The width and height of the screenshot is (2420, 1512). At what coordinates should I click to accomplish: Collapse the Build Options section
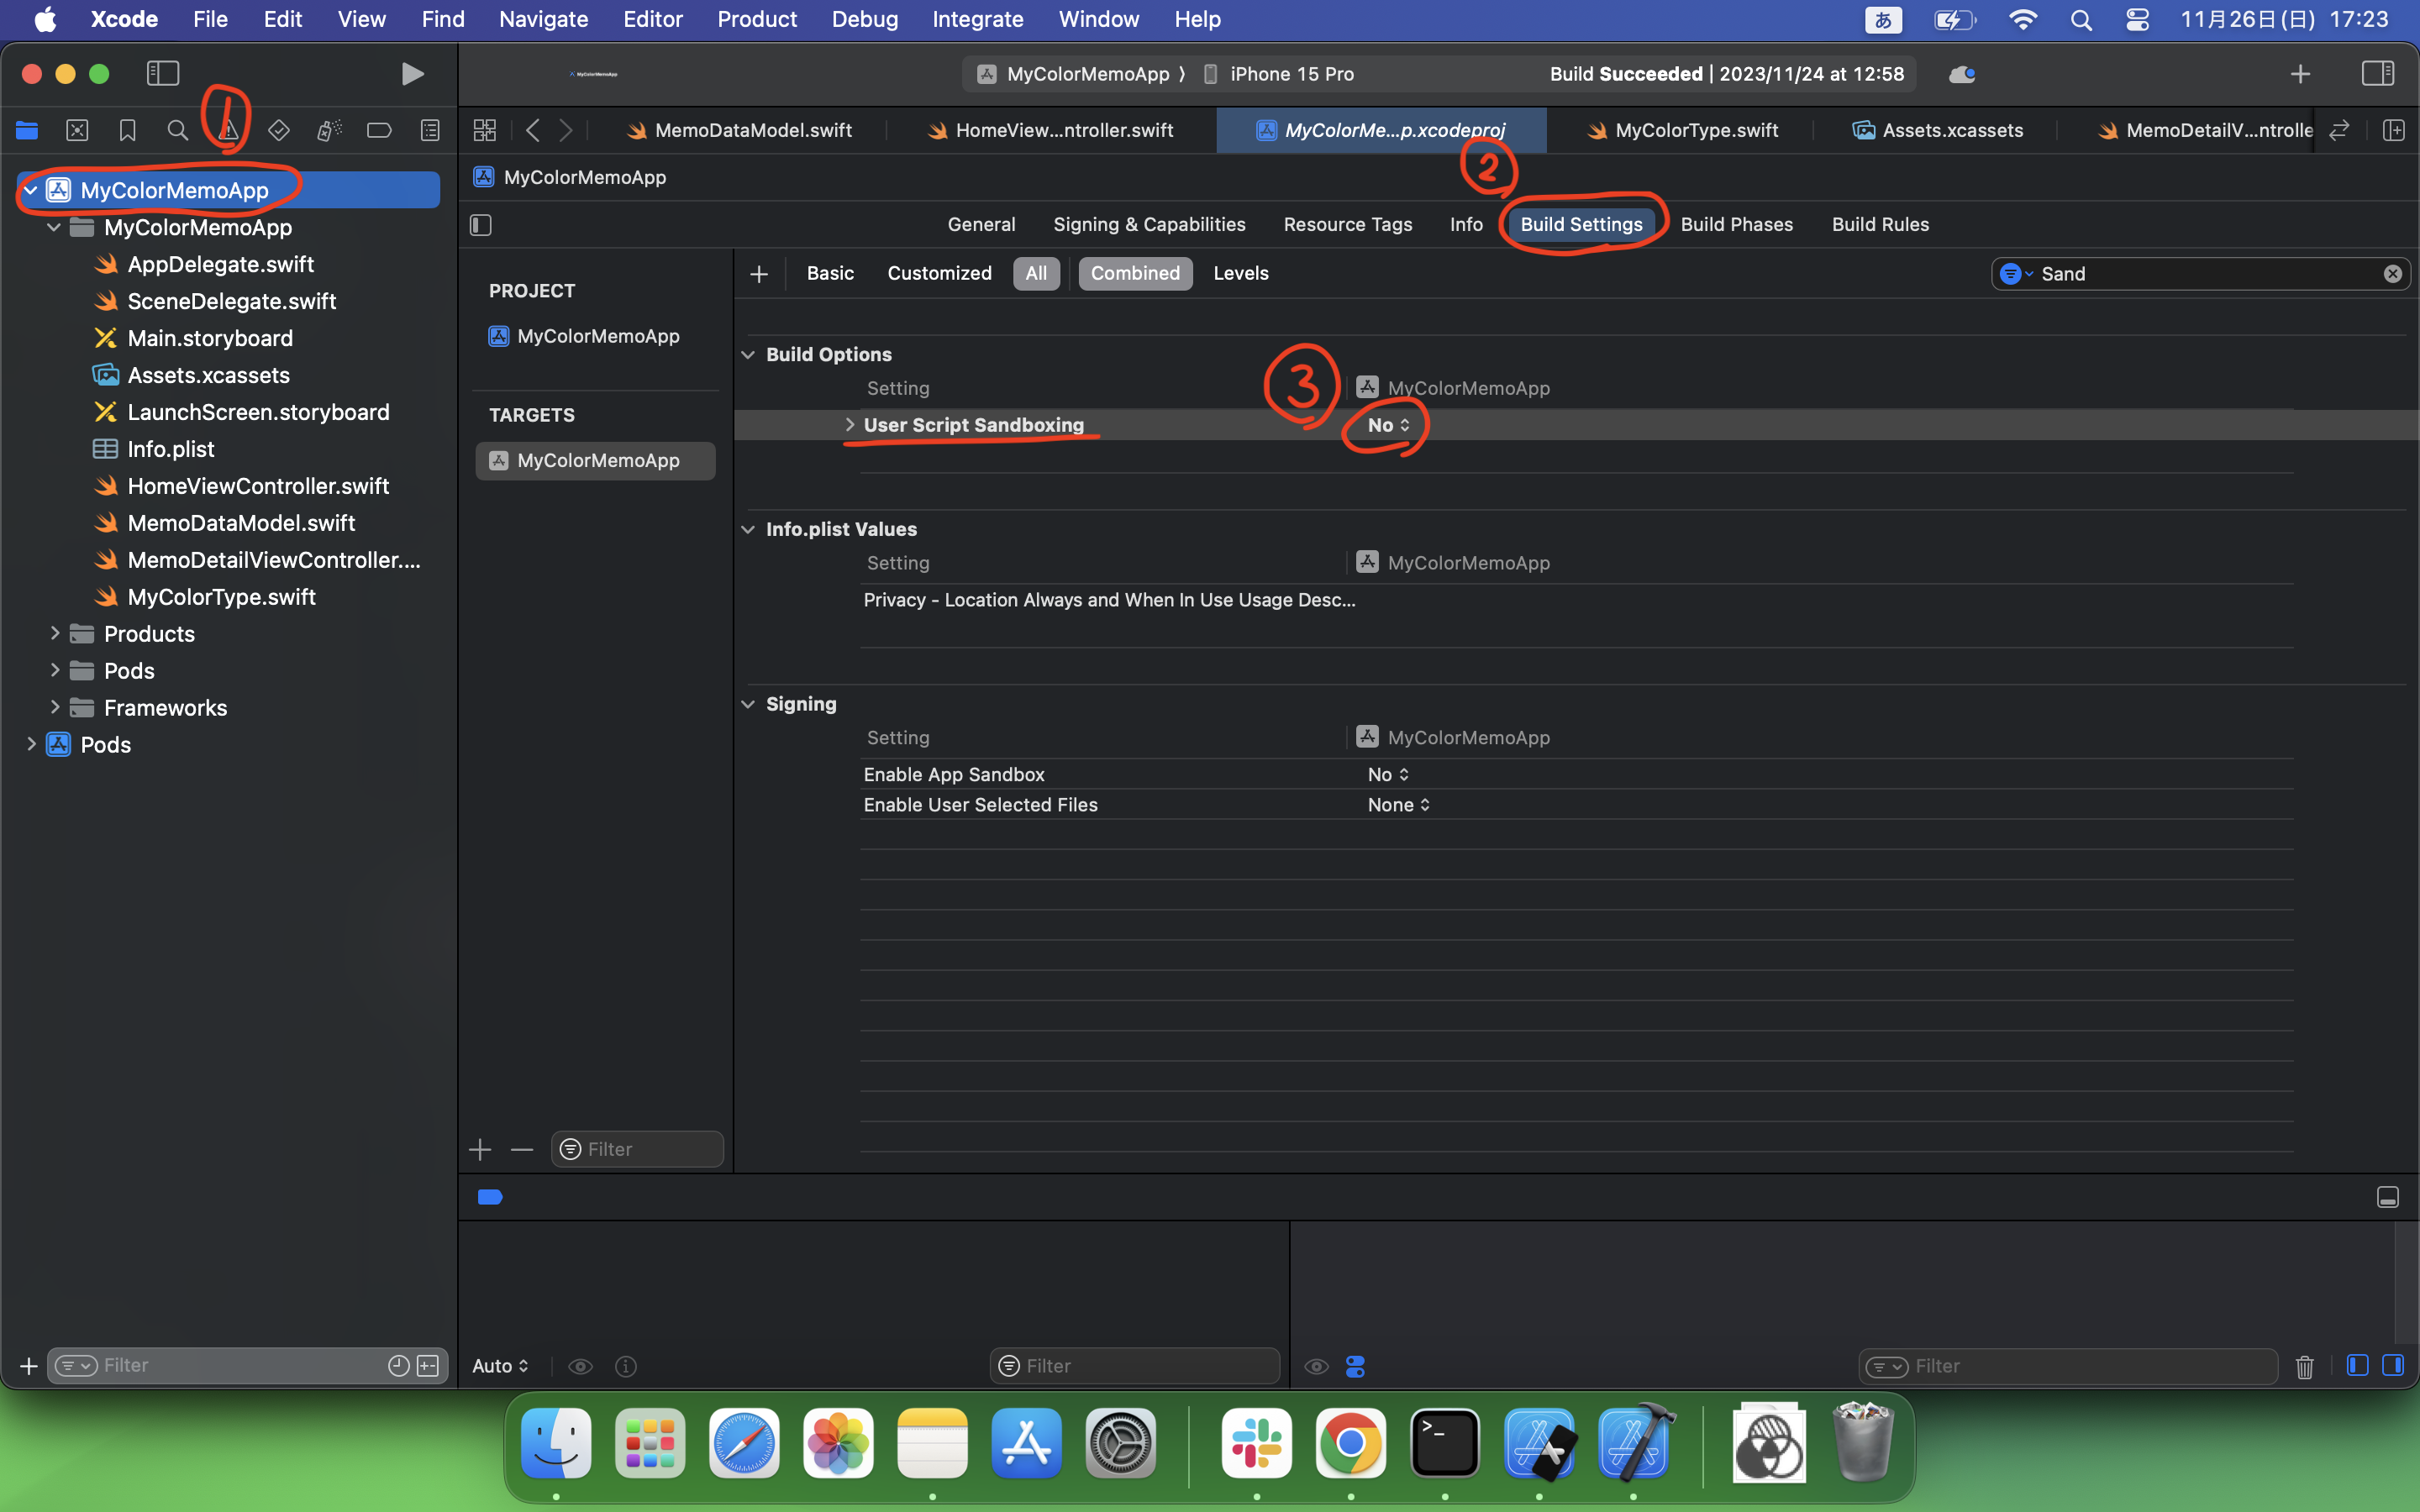pos(748,355)
